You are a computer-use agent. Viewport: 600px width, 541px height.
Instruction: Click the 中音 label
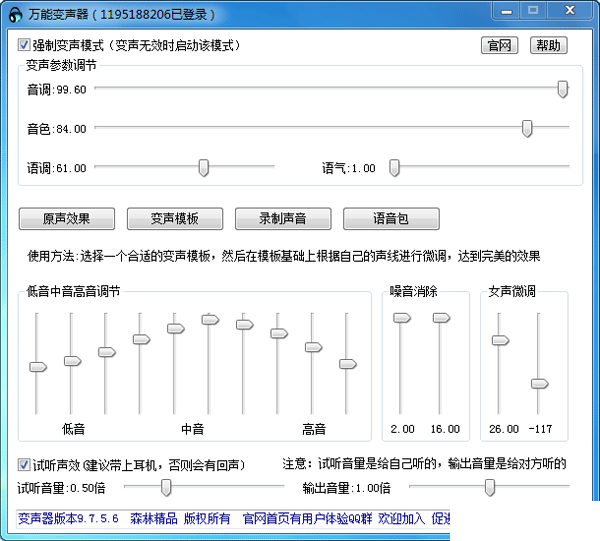pos(192,429)
